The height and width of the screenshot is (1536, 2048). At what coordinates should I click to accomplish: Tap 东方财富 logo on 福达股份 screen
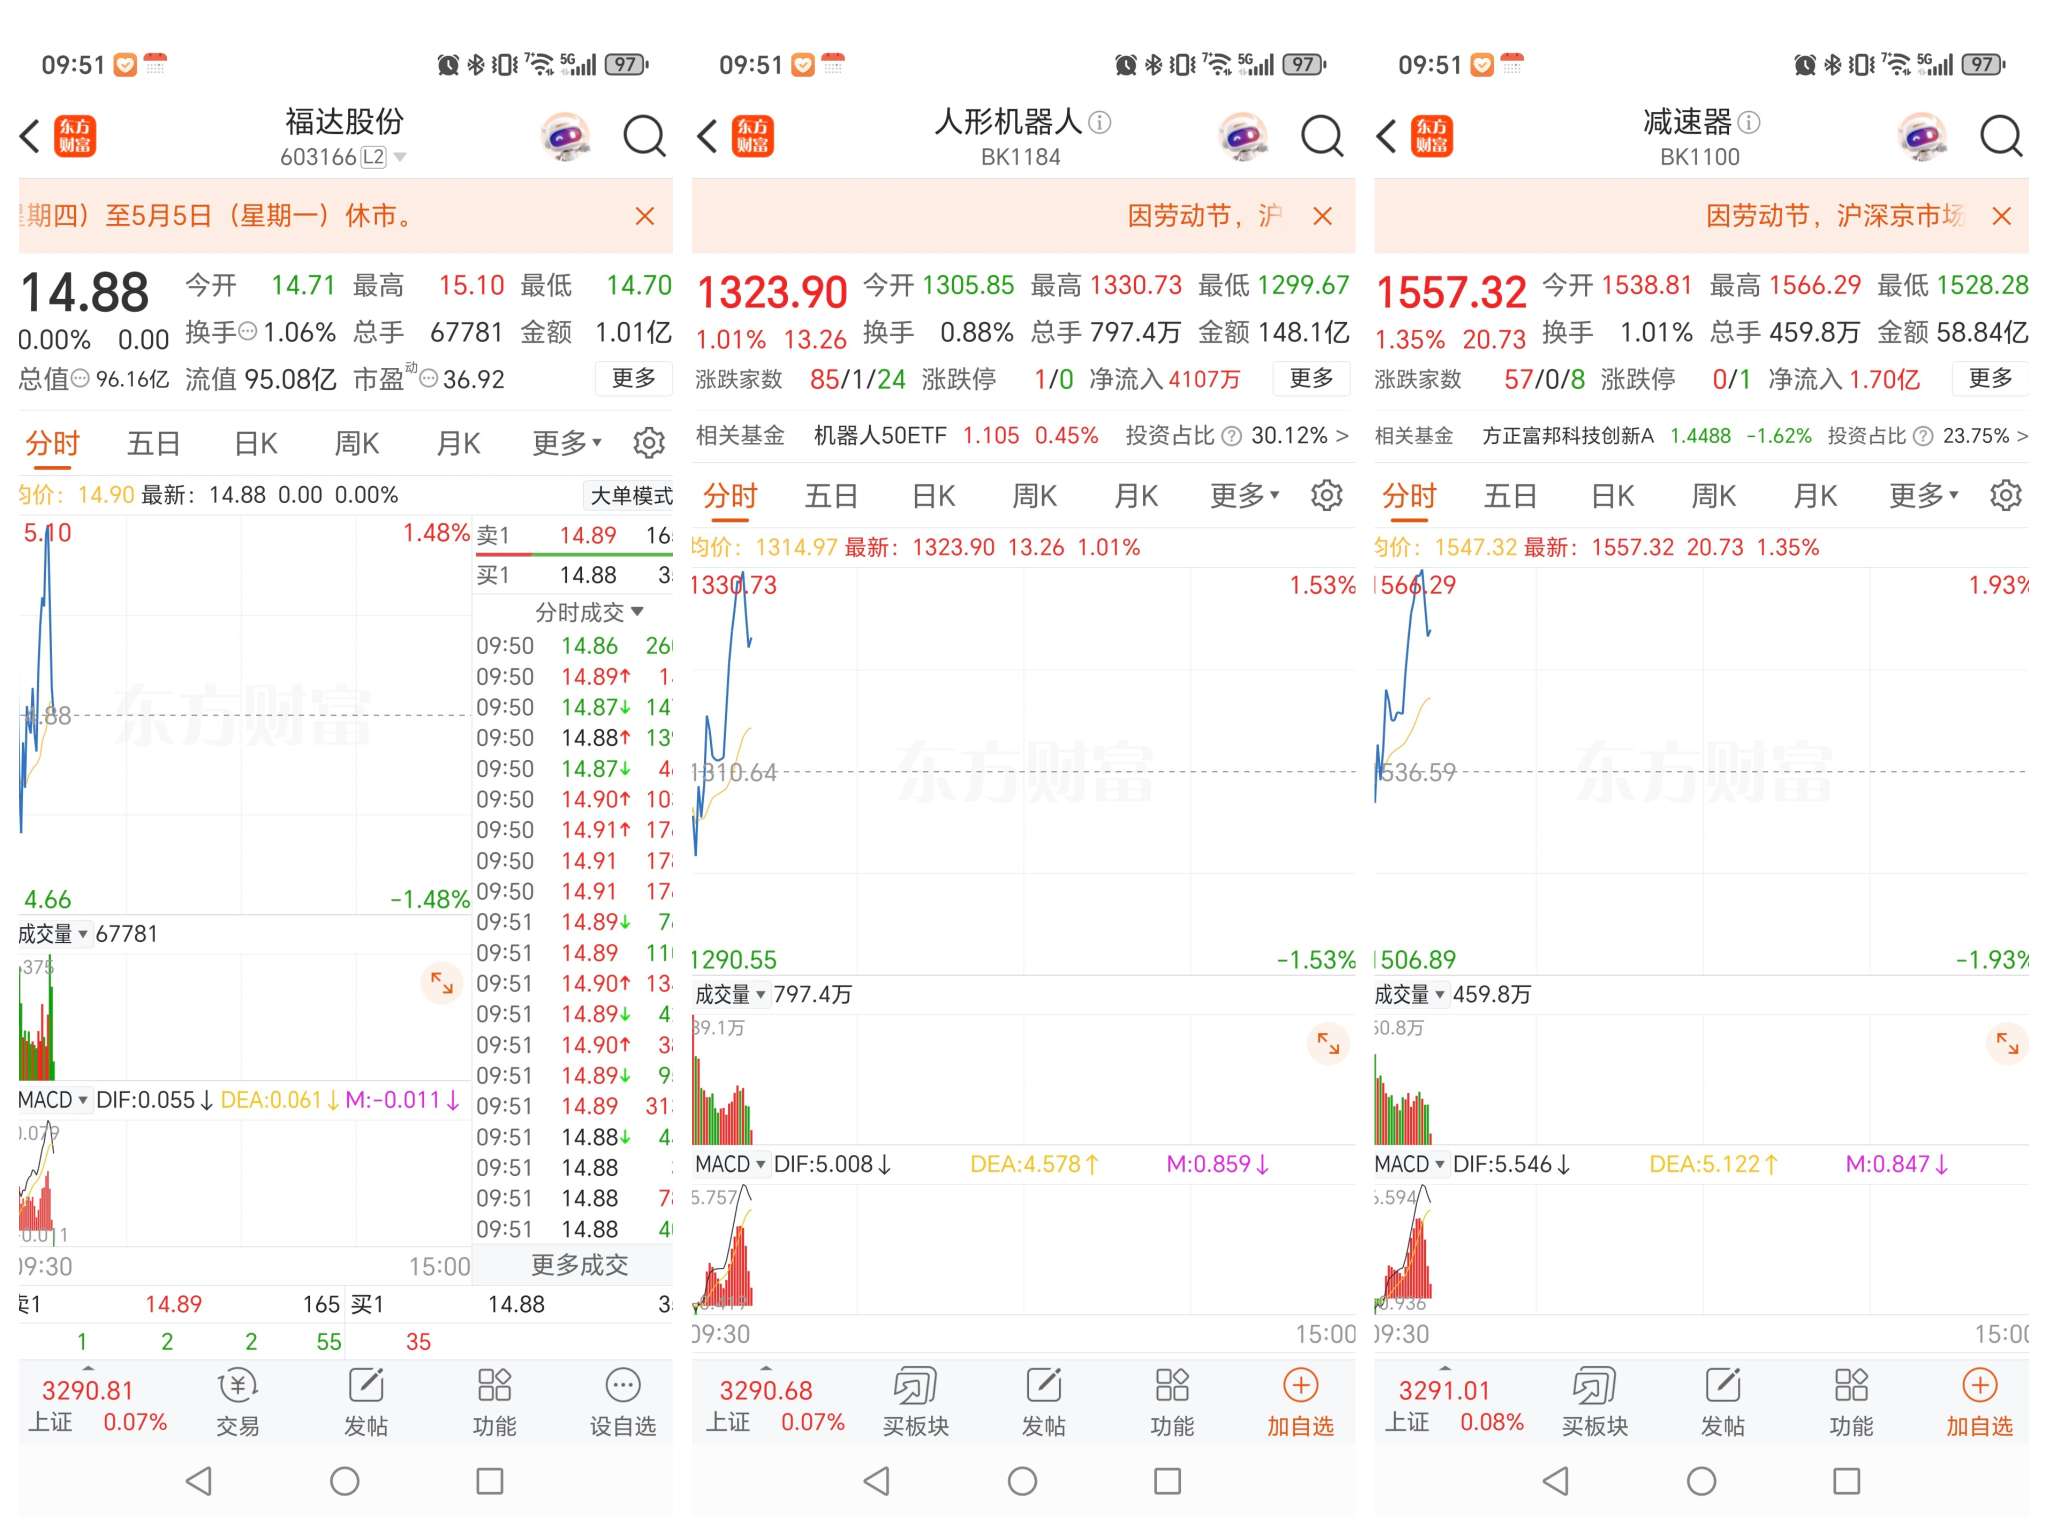pyautogui.click(x=75, y=136)
